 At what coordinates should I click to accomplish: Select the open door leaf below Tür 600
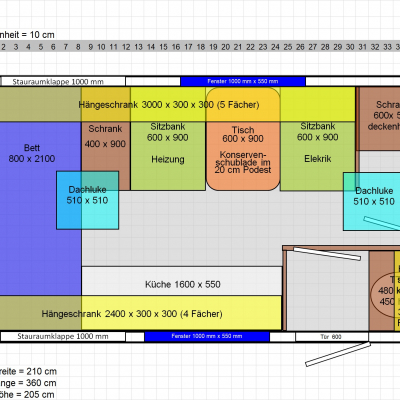point(338,354)
